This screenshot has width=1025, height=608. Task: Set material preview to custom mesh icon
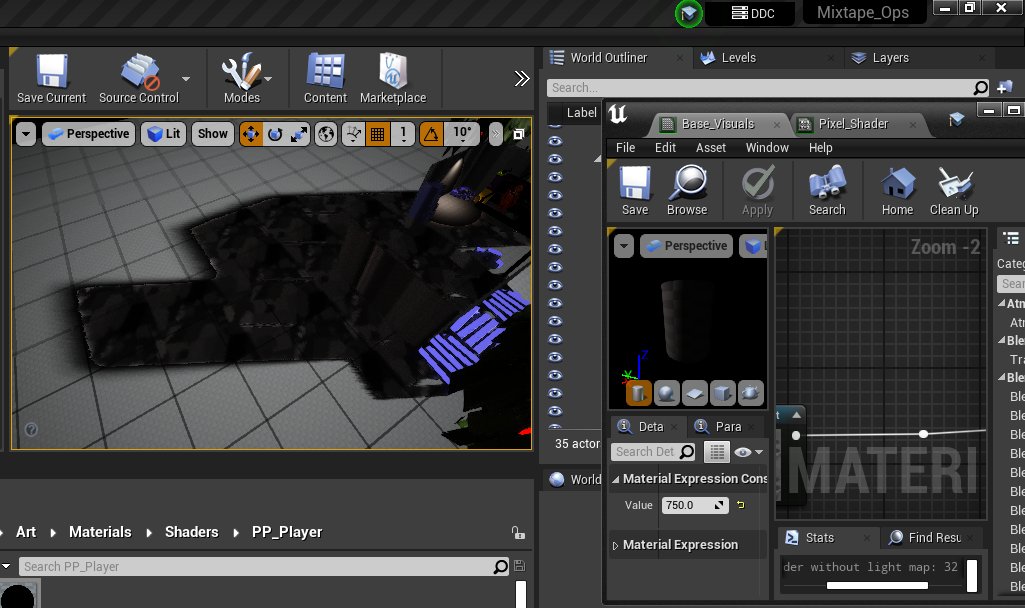pyautogui.click(x=750, y=394)
